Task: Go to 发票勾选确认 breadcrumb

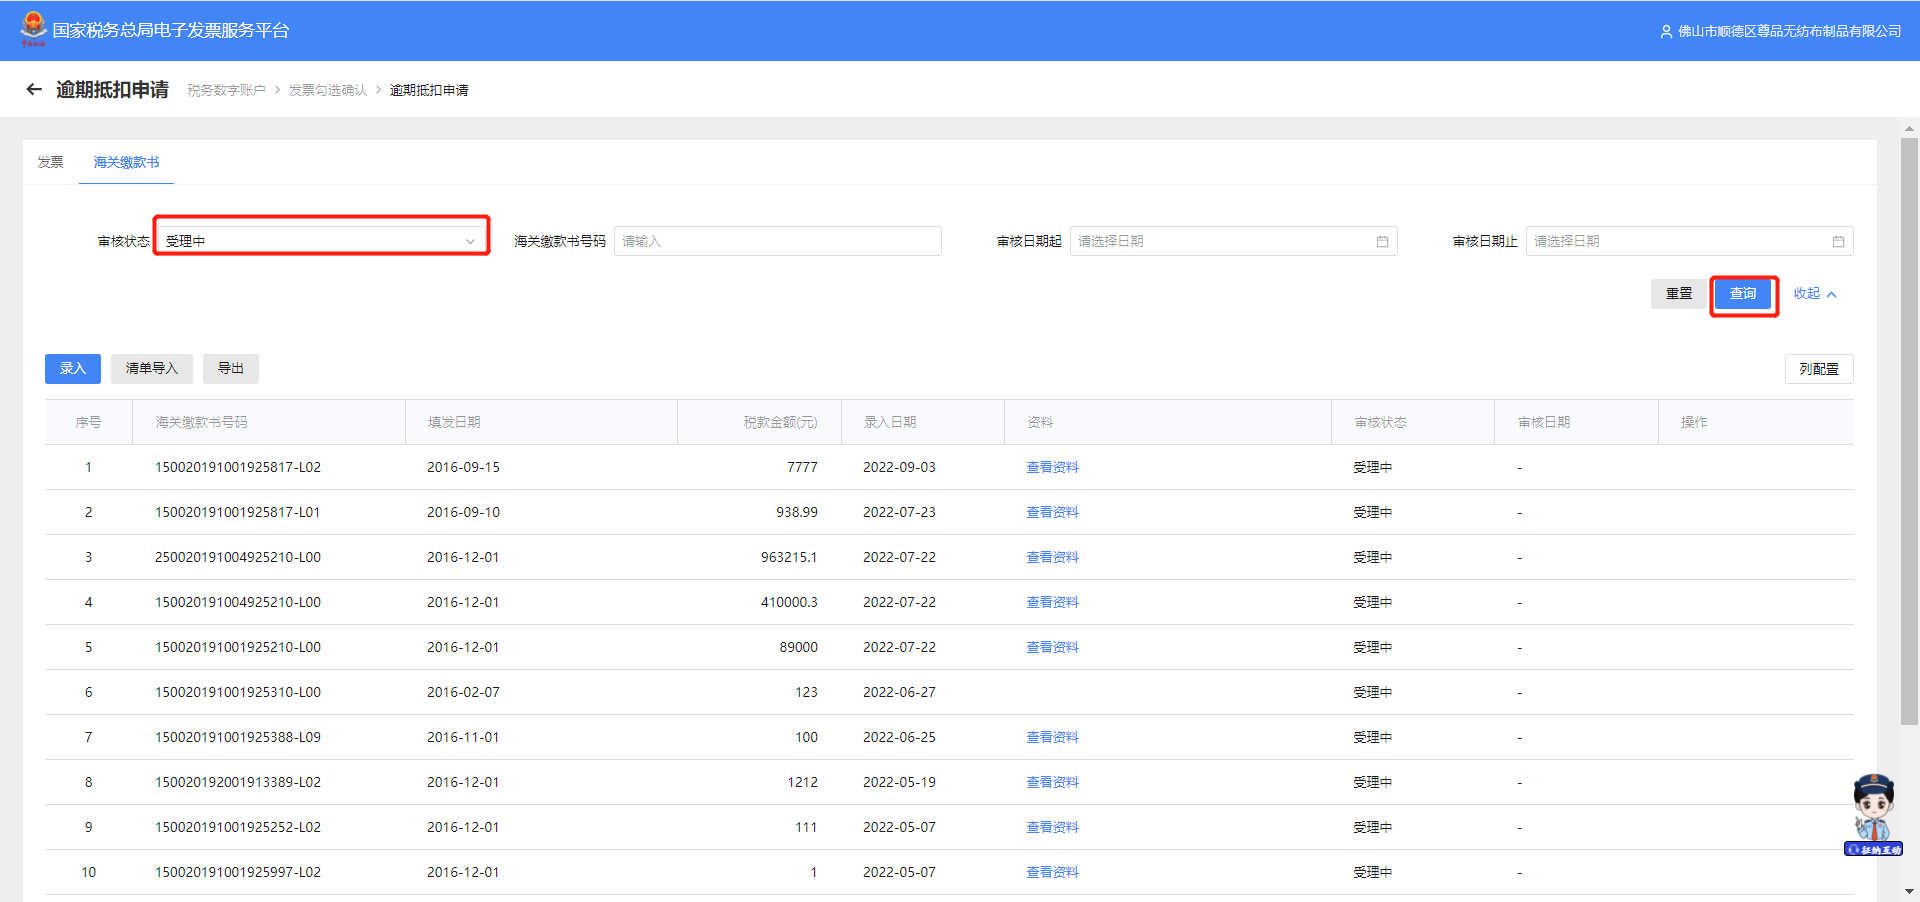Action: click(328, 91)
